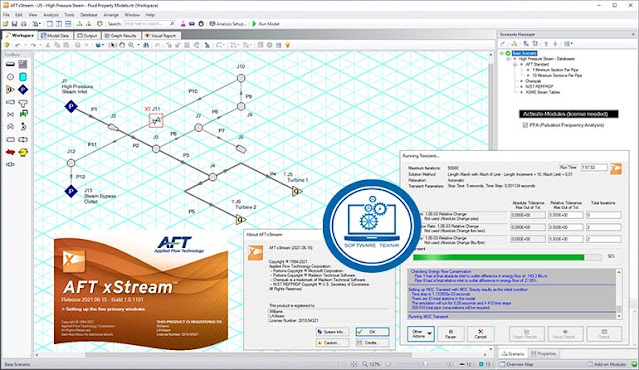Select the ASME Steam Tables scenario

click(542, 92)
